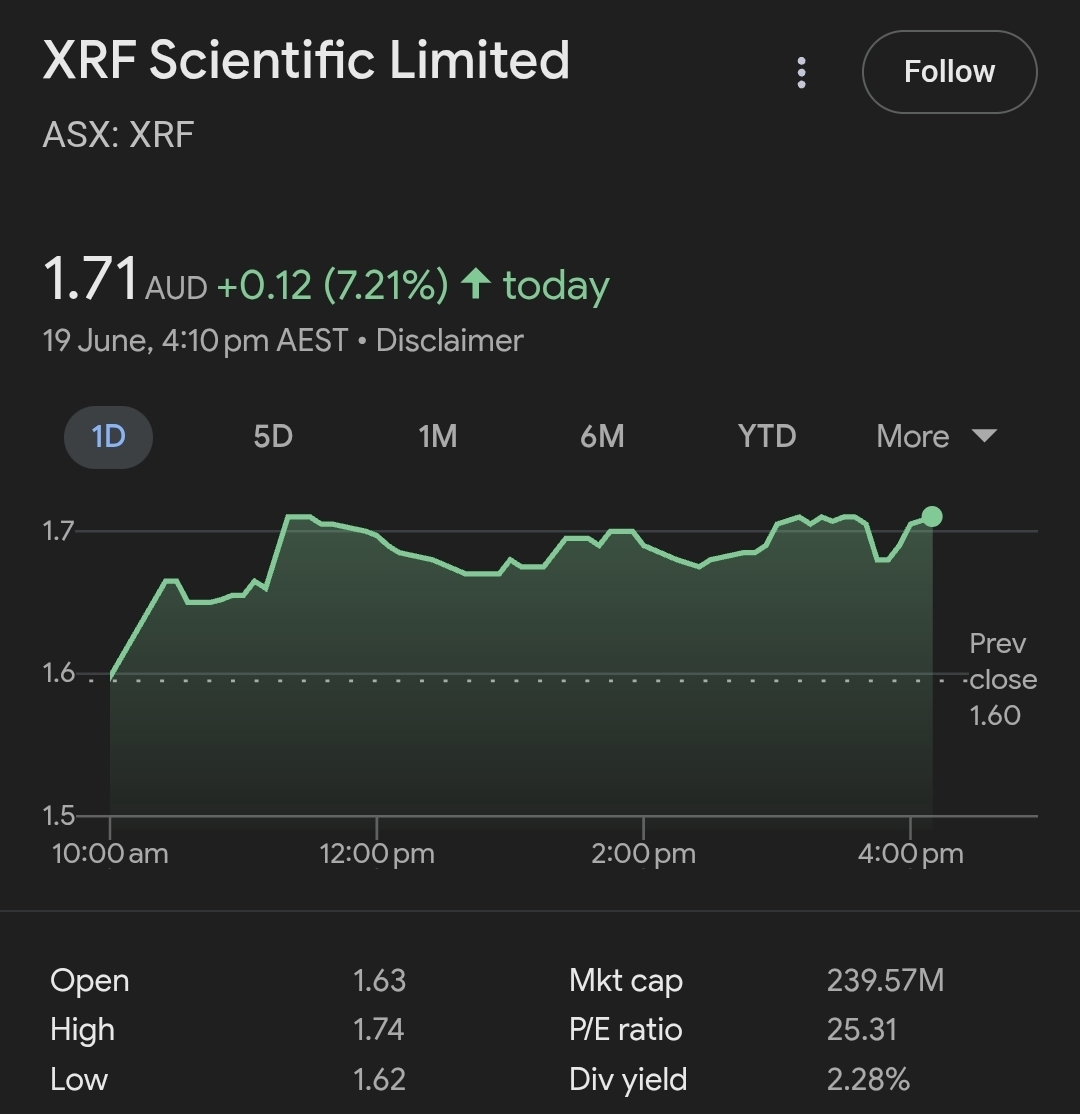Image resolution: width=1080 pixels, height=1114 pixels.
Task: Show the 1M price chart
Action: pyautogui.click(x=437, y=437)
